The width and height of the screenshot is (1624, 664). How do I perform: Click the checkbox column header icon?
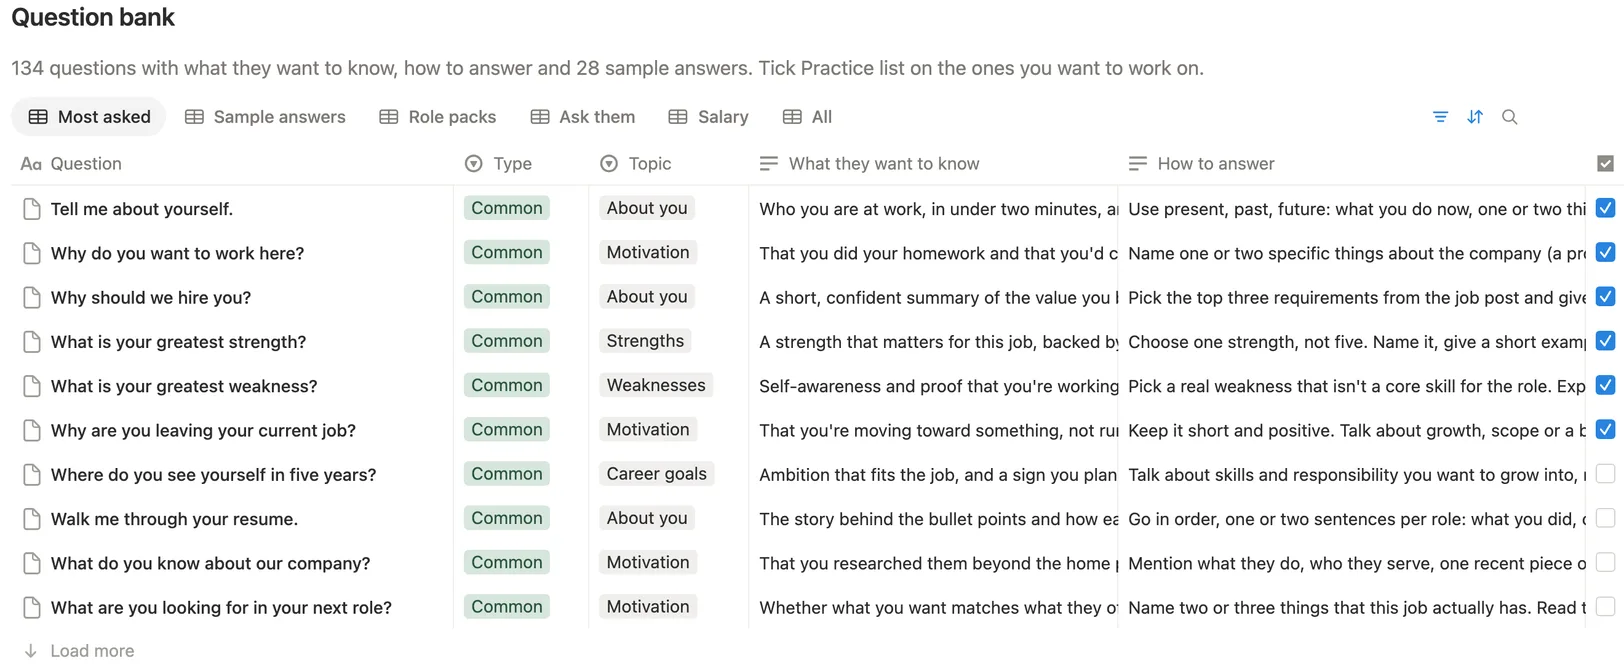pos(1605,164)
